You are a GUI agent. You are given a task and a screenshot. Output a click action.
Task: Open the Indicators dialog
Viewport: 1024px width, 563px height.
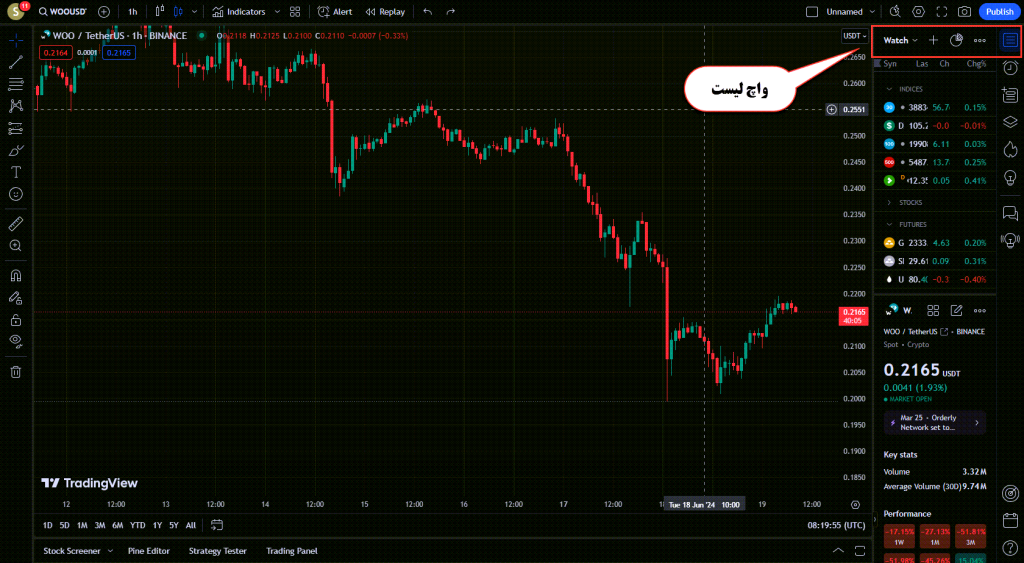239,12
